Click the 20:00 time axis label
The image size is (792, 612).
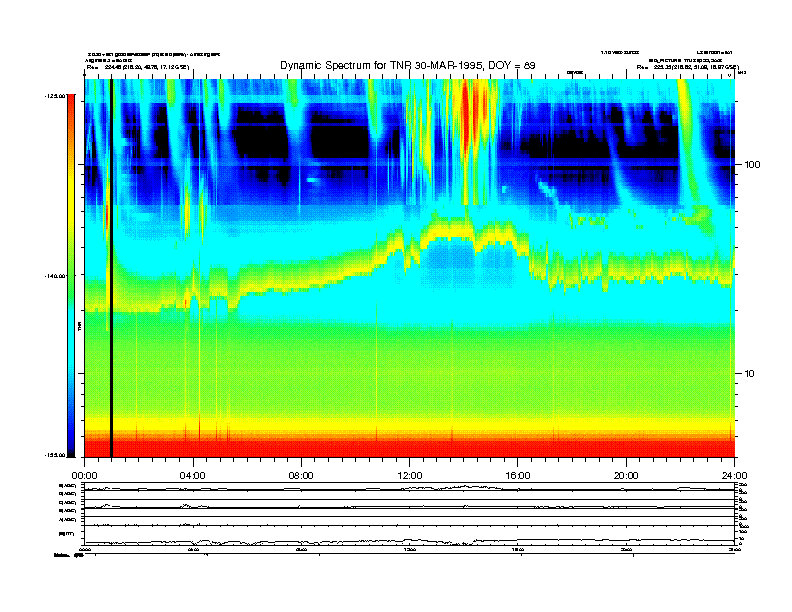[x=626, y=476]
